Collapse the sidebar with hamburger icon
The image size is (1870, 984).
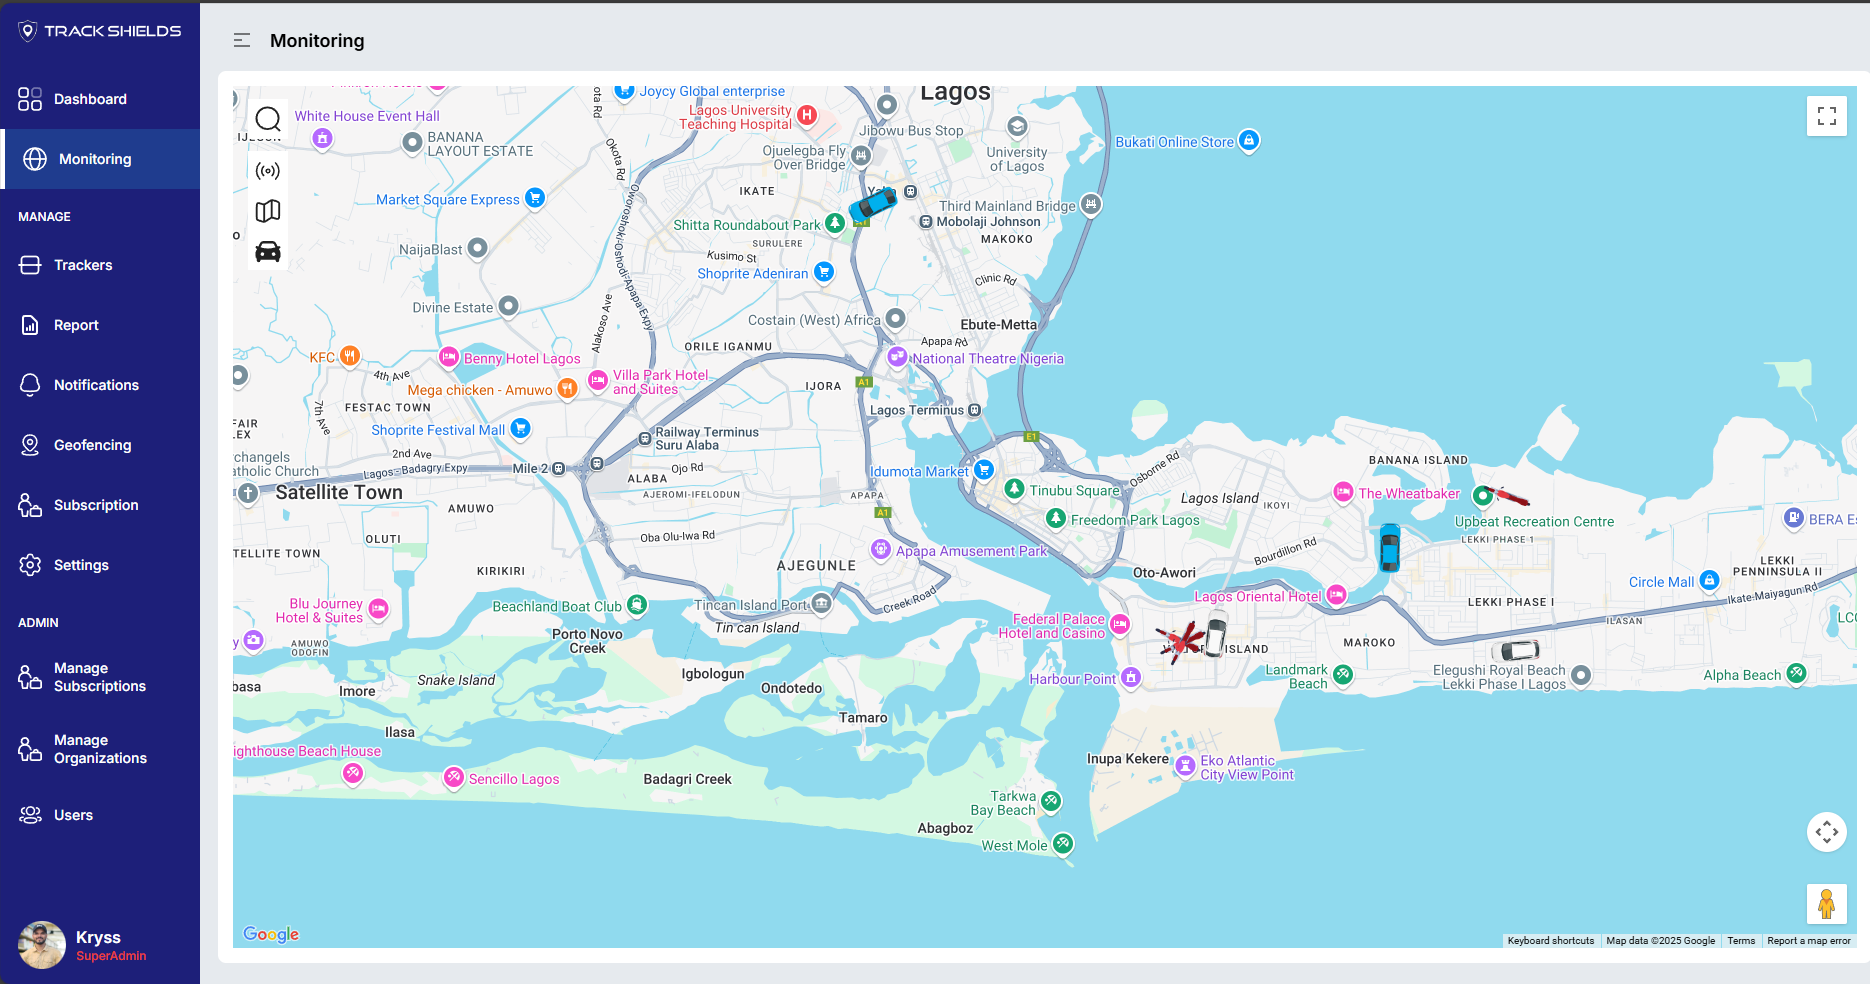click(x=242, y=41)
